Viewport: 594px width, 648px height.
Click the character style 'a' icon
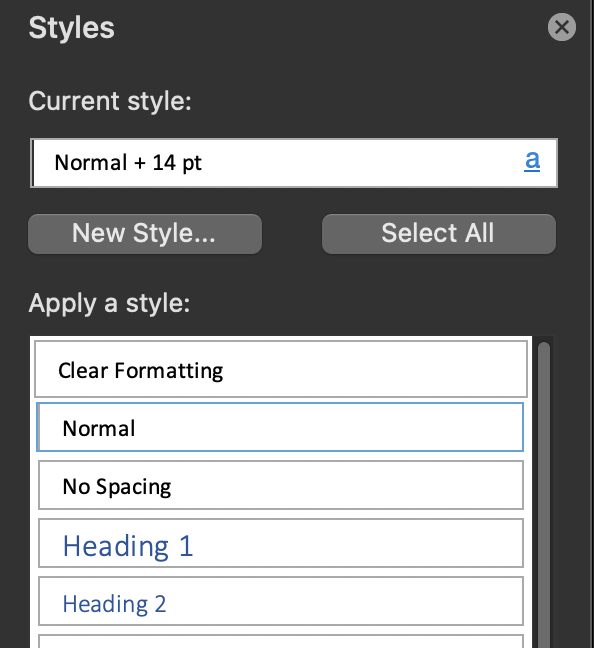532,161
